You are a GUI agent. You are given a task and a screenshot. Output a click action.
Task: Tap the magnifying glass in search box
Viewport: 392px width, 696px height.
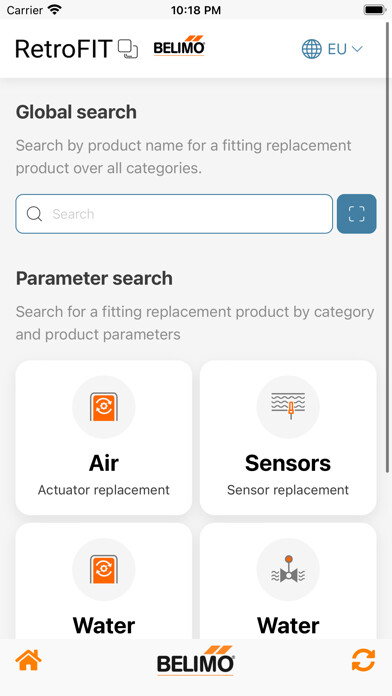(x=34, y=214)
